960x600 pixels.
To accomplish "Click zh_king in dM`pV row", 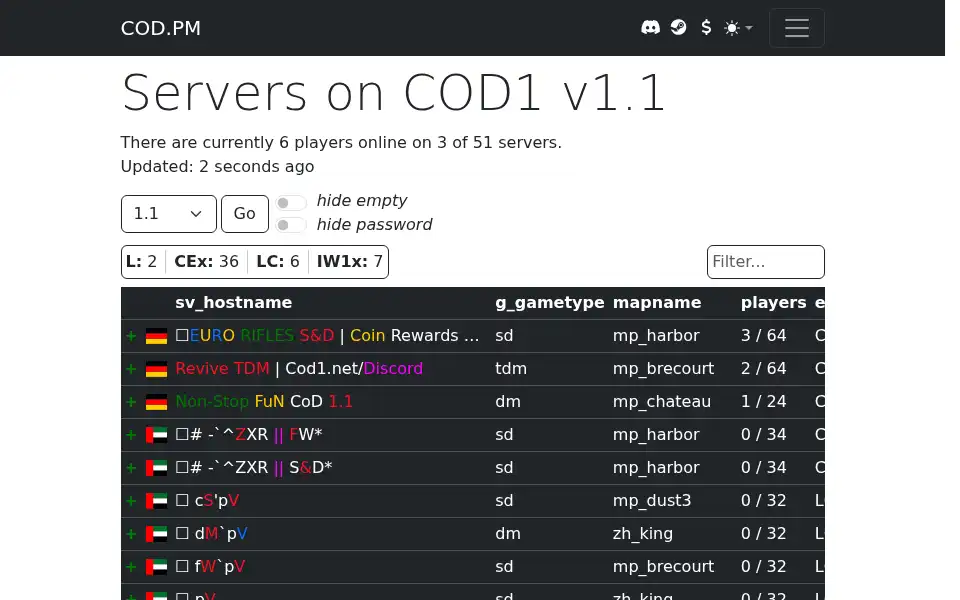I will pyautogui.click(x=643, y=534).
